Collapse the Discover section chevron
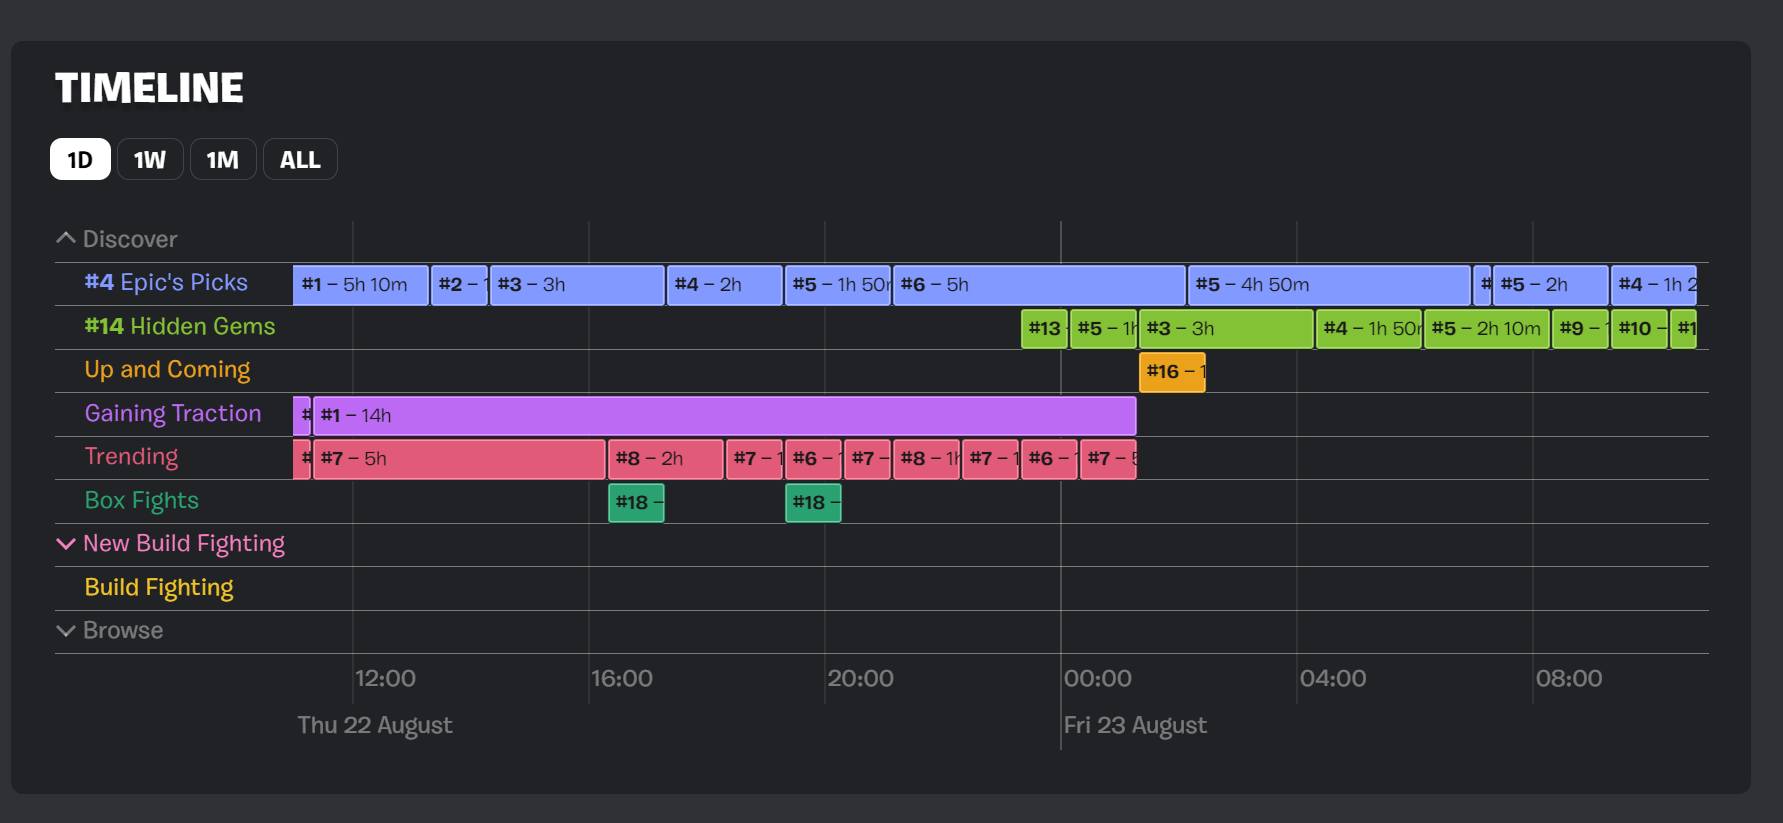The height and width of the screenshot is (823, 1783). [x=66, y=238]
